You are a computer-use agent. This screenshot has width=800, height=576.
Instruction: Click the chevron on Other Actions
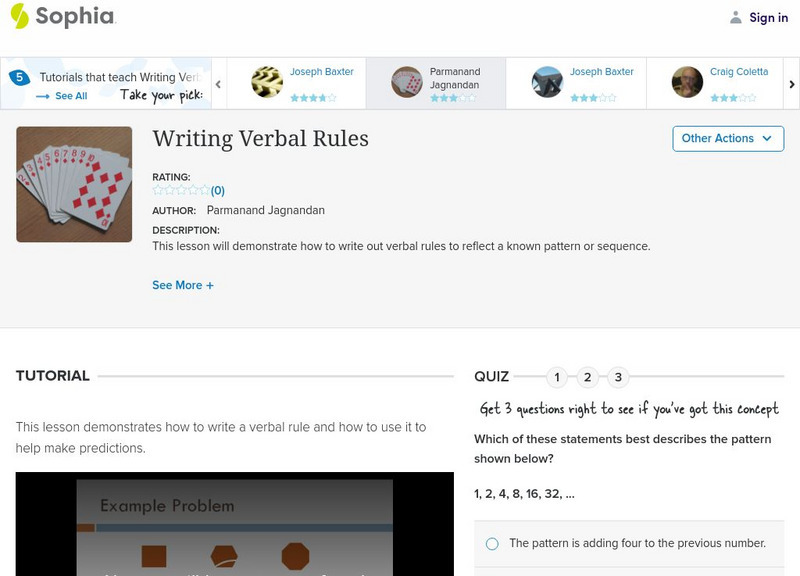[765, 138]
